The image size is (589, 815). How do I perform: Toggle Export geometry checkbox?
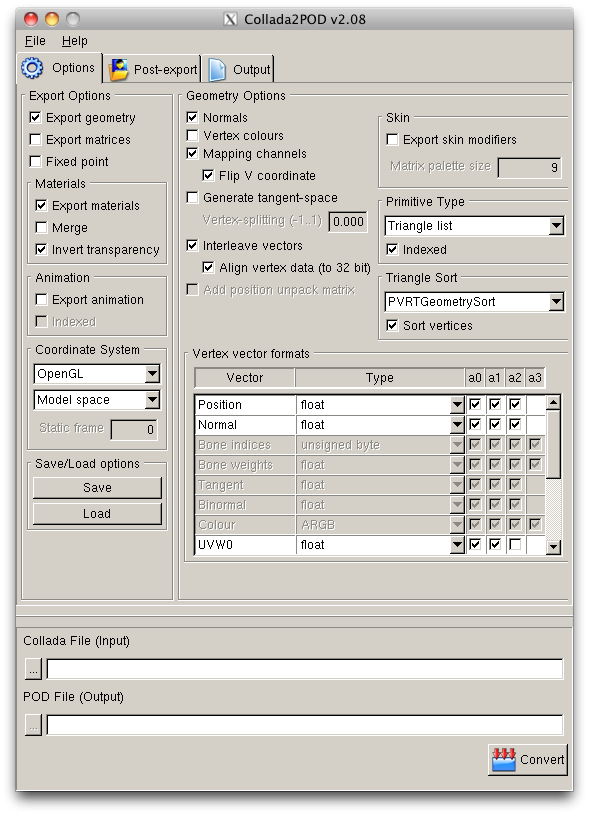point(35,117)
